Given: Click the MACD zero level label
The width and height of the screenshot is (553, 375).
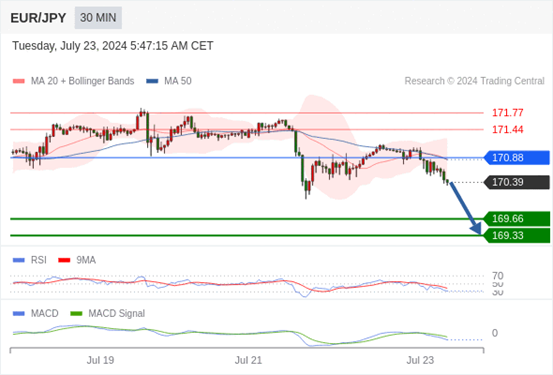Looking at the screenshot, I should (495, 333).
